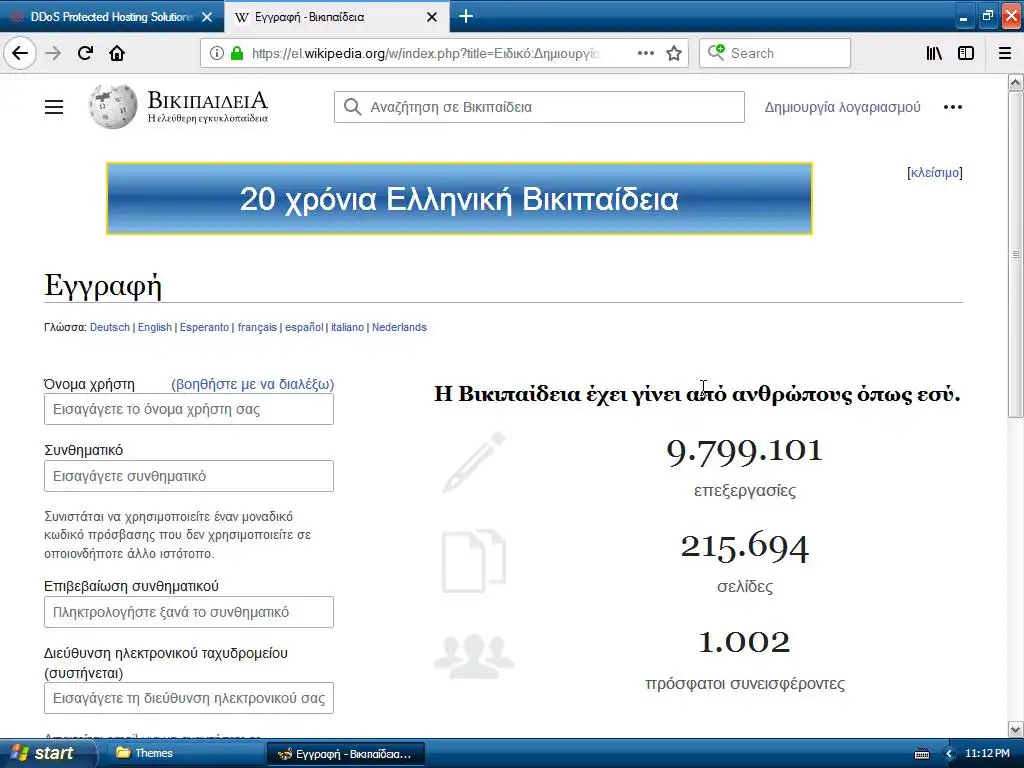Click the 9.799.101 edits count
Screen dimensions: 1024x768
(744, 451)
